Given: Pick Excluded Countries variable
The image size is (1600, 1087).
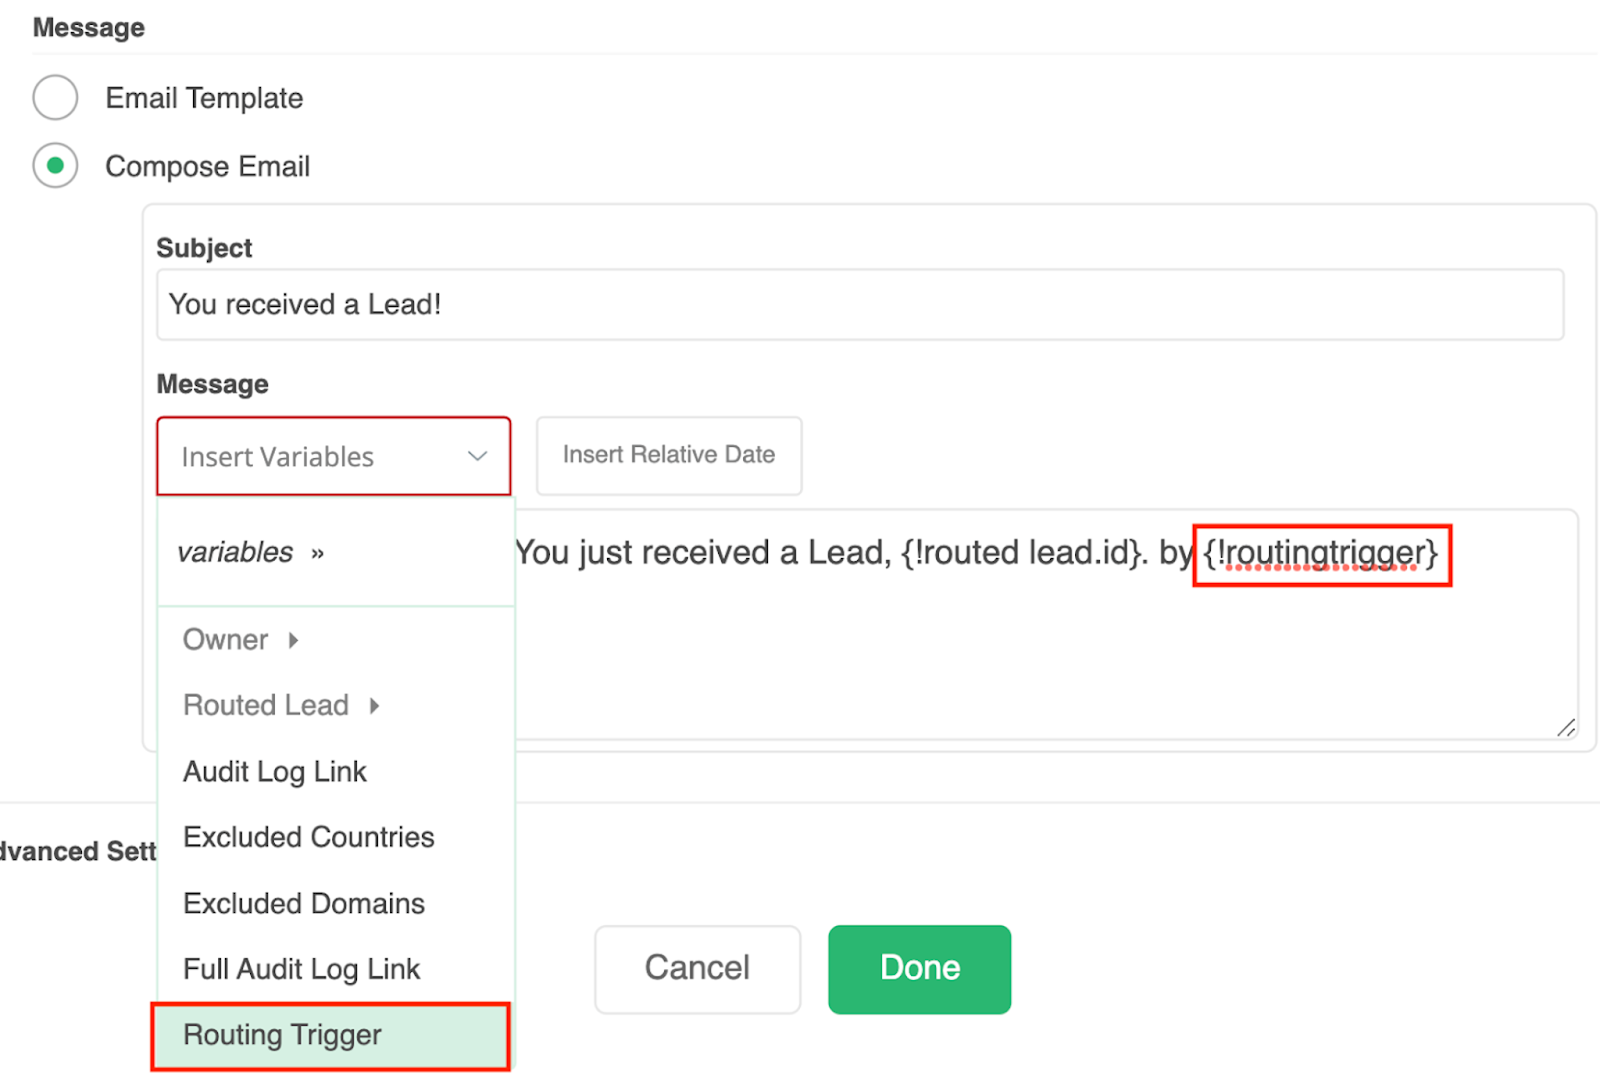Looking at the screenshot, I should 309,837.
